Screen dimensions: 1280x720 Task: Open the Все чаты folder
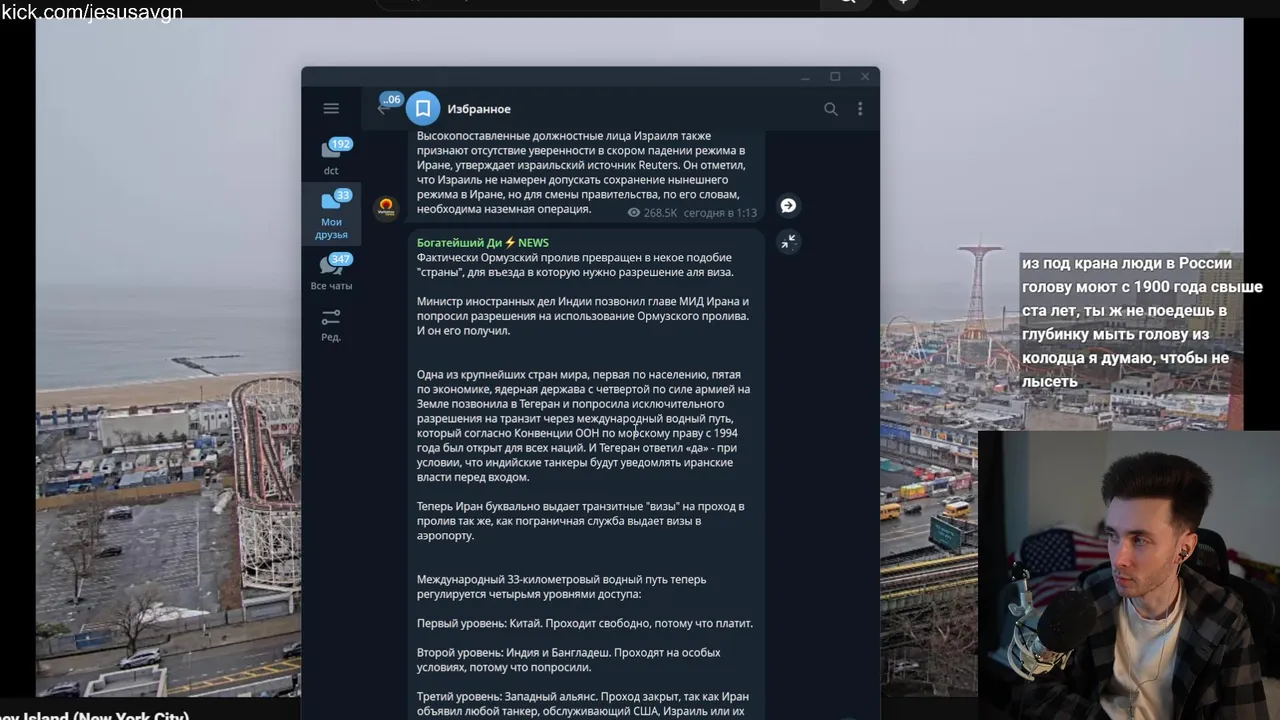pos(331,272)
